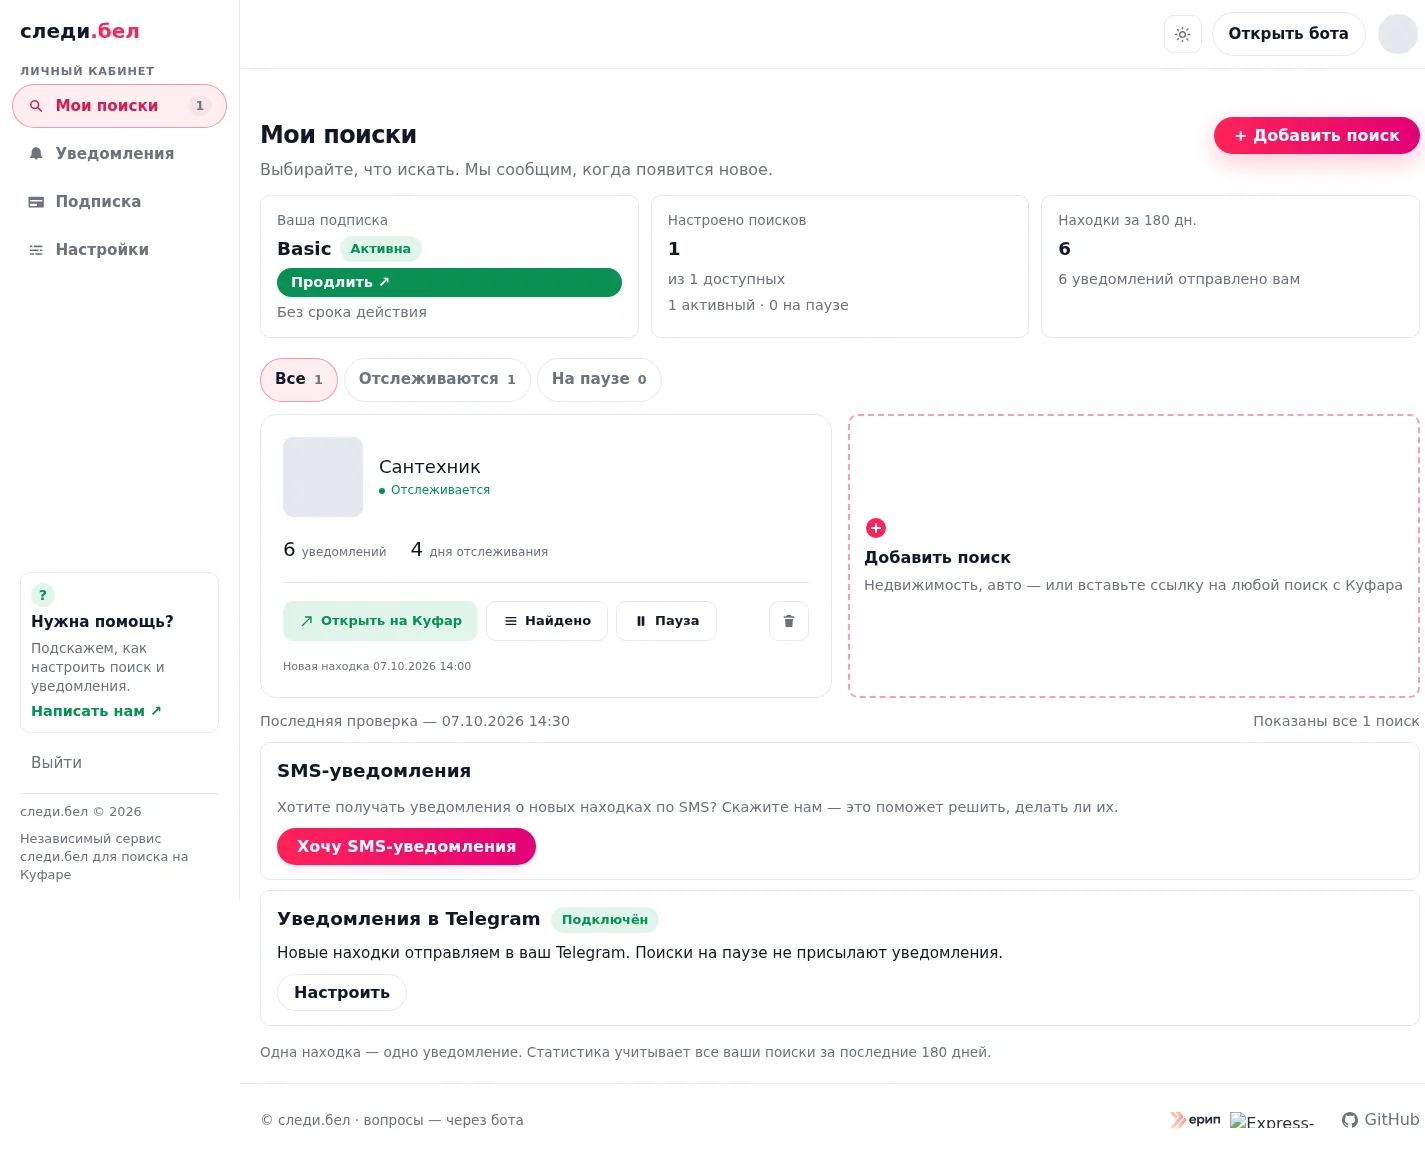Toggle the light/dark theme sun icon
The image size is (1425, 1157).
[x=1183, y=34]
